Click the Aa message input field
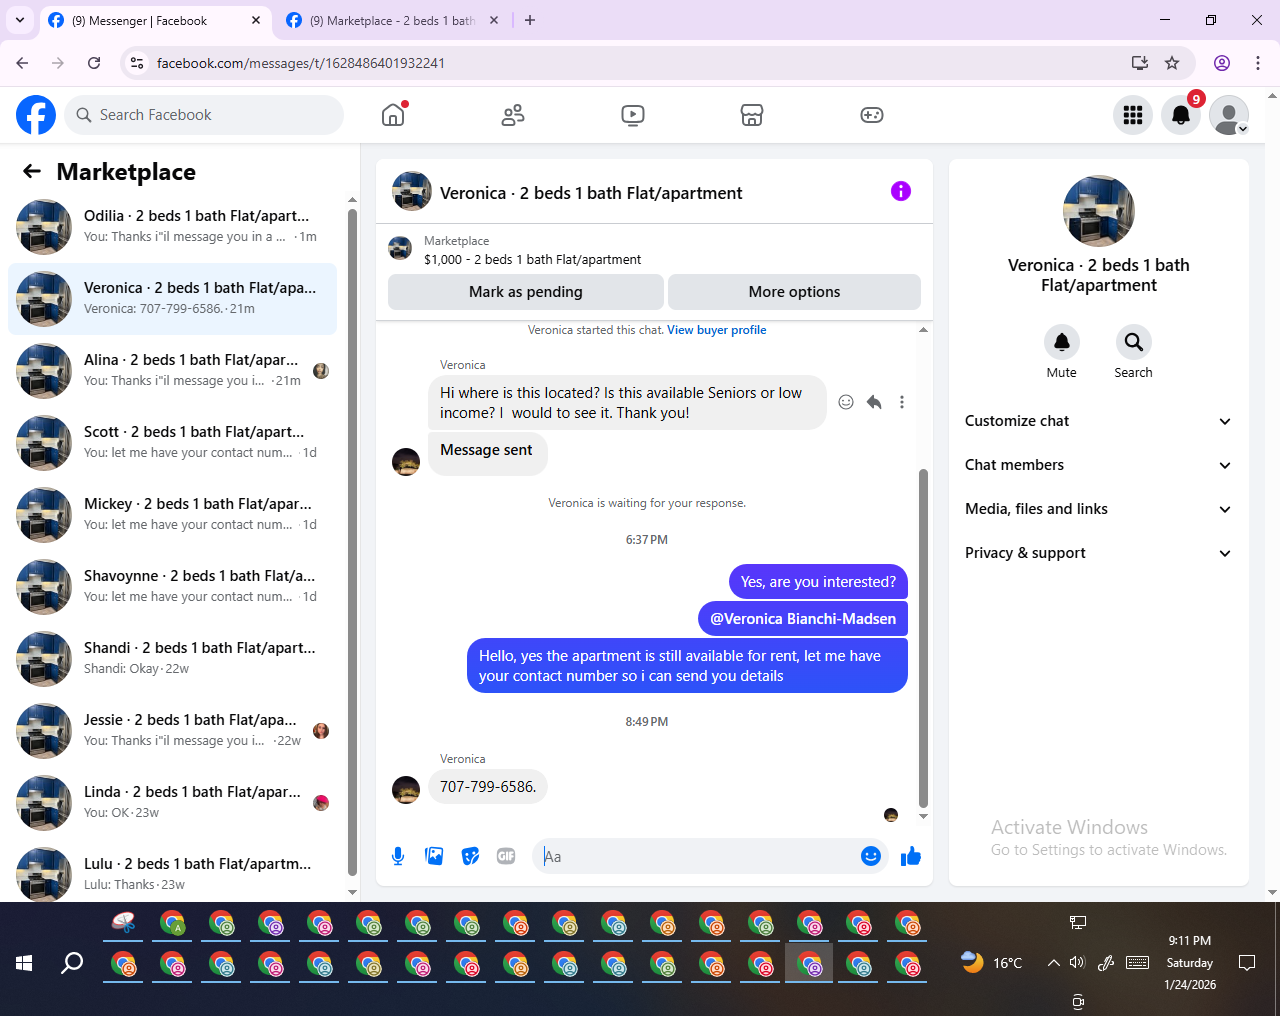This screenshot has width=1280, height=1016. pyautogui.click(x=696, y=856)
